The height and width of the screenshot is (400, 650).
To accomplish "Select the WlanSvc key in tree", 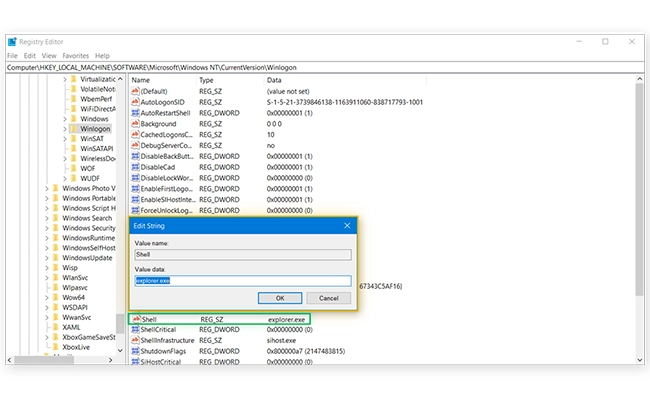I will (75, 278).
